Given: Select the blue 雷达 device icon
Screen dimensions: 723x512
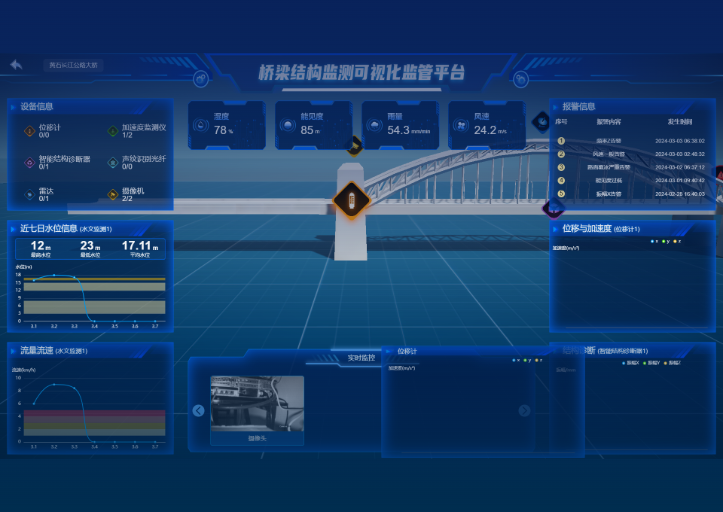Looking at the screenshot, I should tap(30, 195).
